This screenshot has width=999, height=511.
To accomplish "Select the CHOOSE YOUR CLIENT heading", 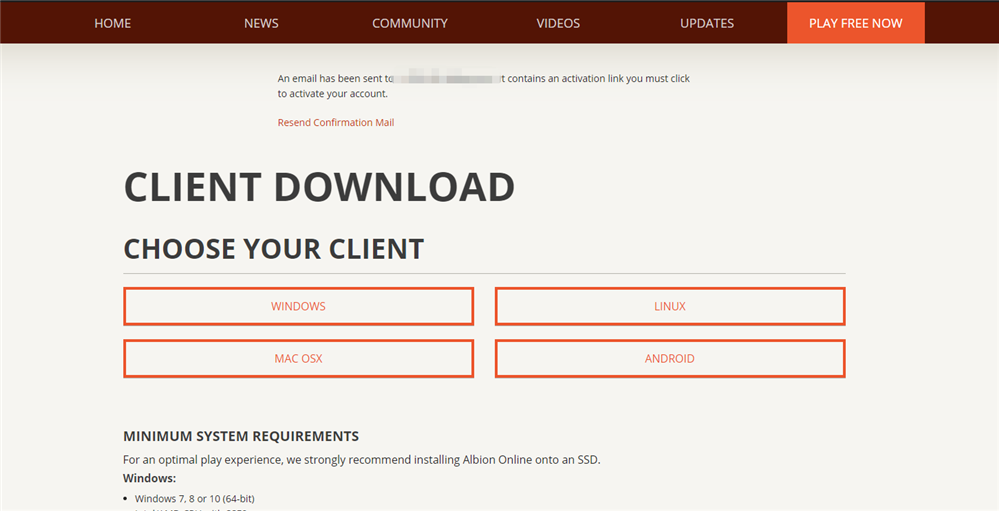I will coord(274,249).
